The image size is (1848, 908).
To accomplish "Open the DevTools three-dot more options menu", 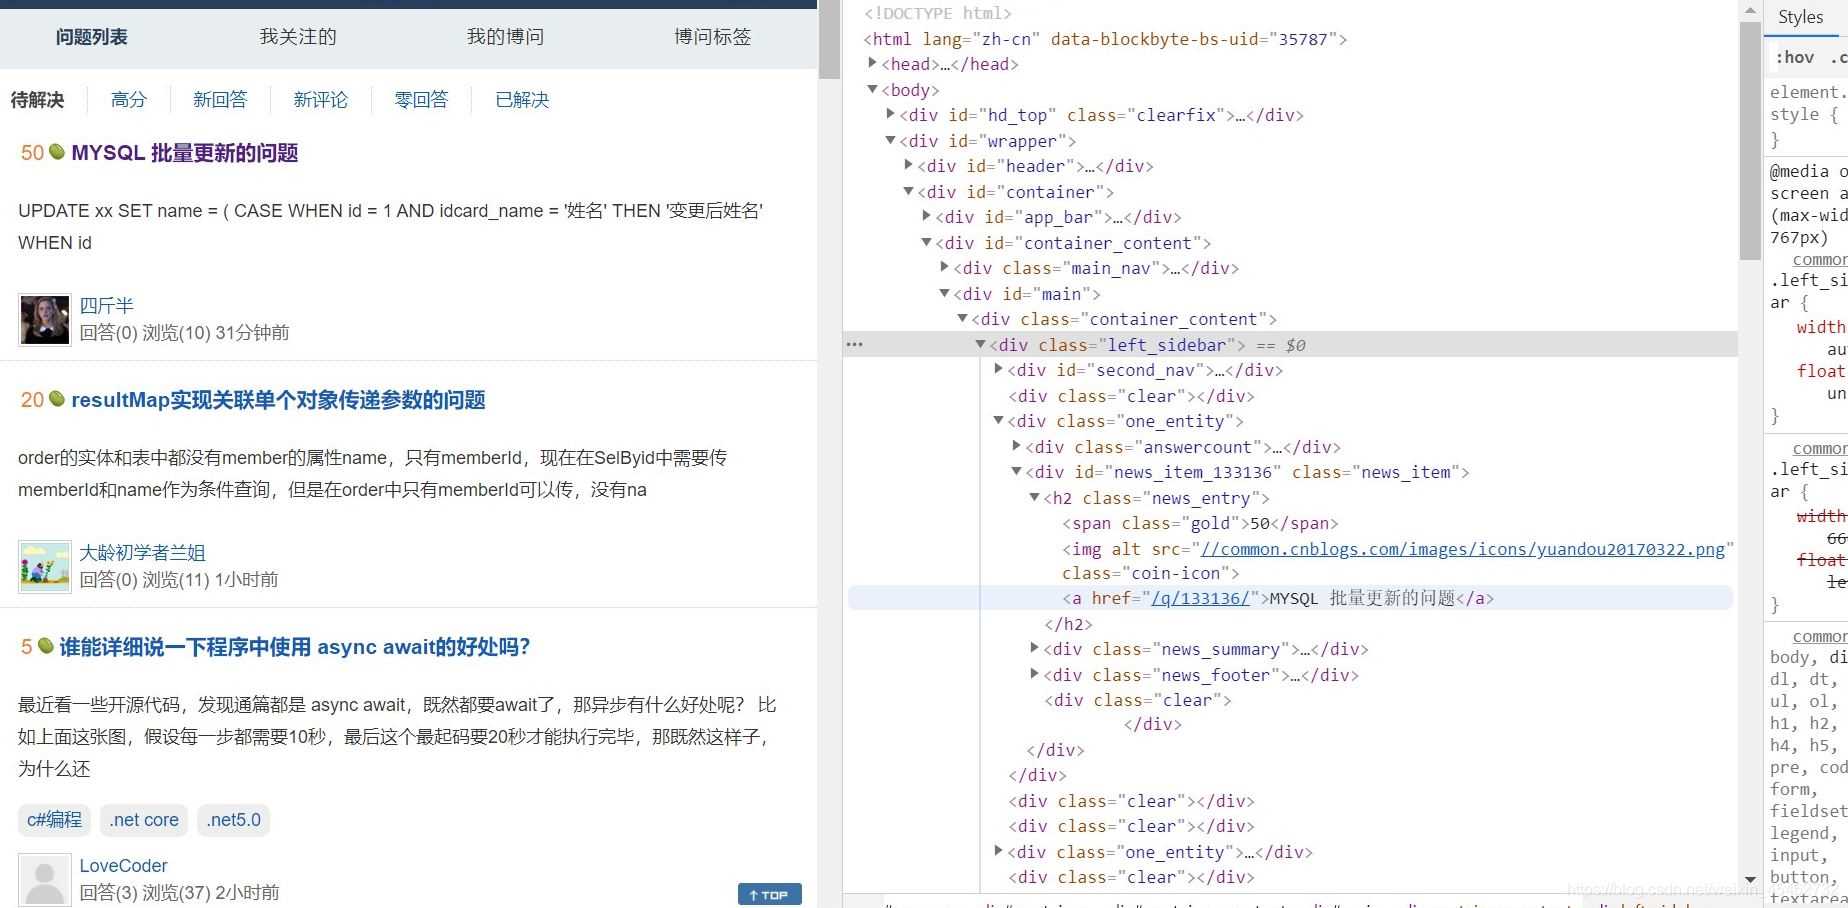I will tap(854, 344).
